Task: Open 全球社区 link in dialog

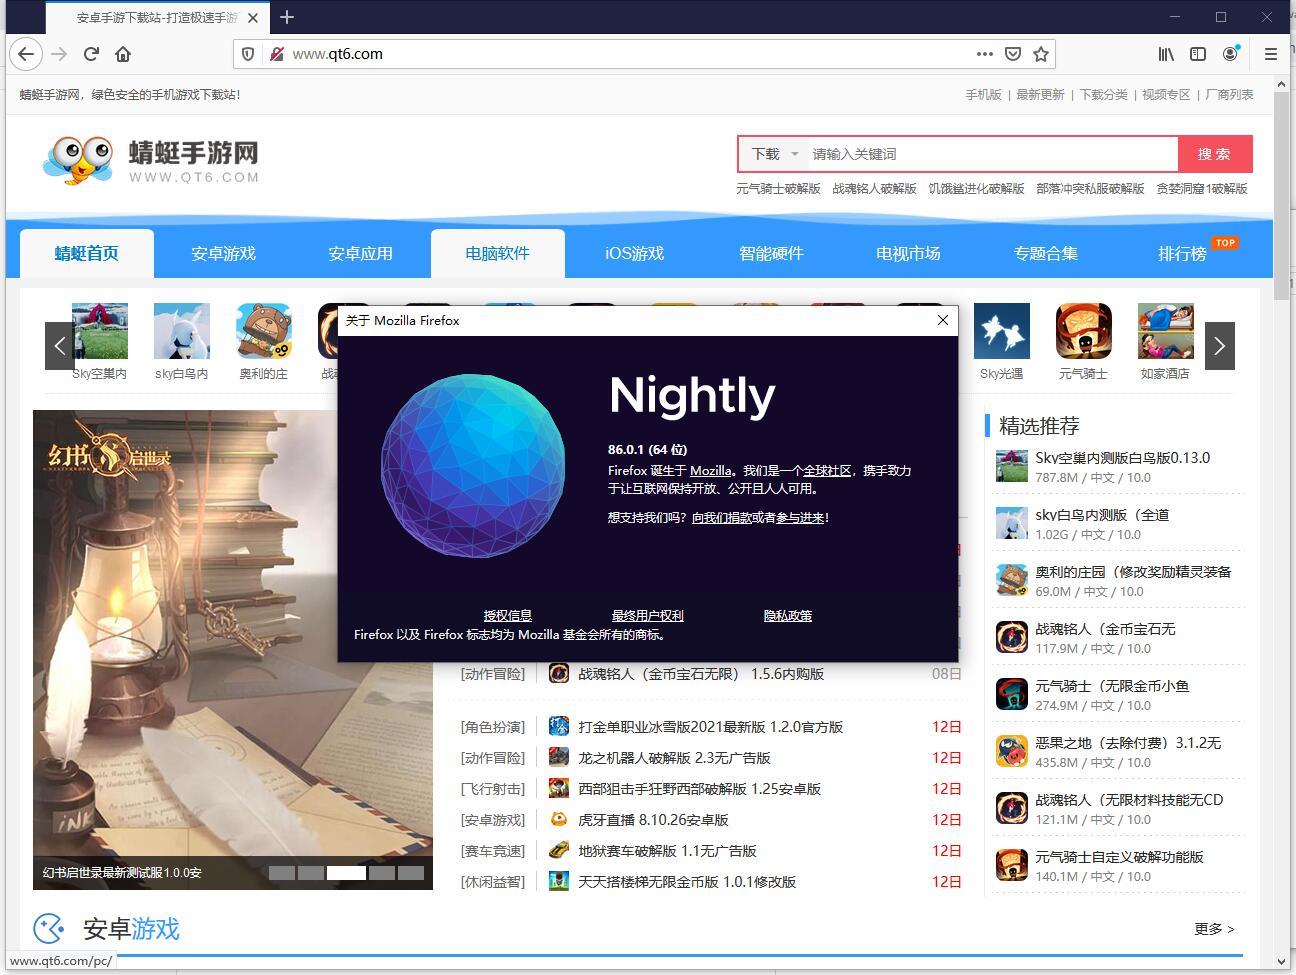Action: point(828,470)
